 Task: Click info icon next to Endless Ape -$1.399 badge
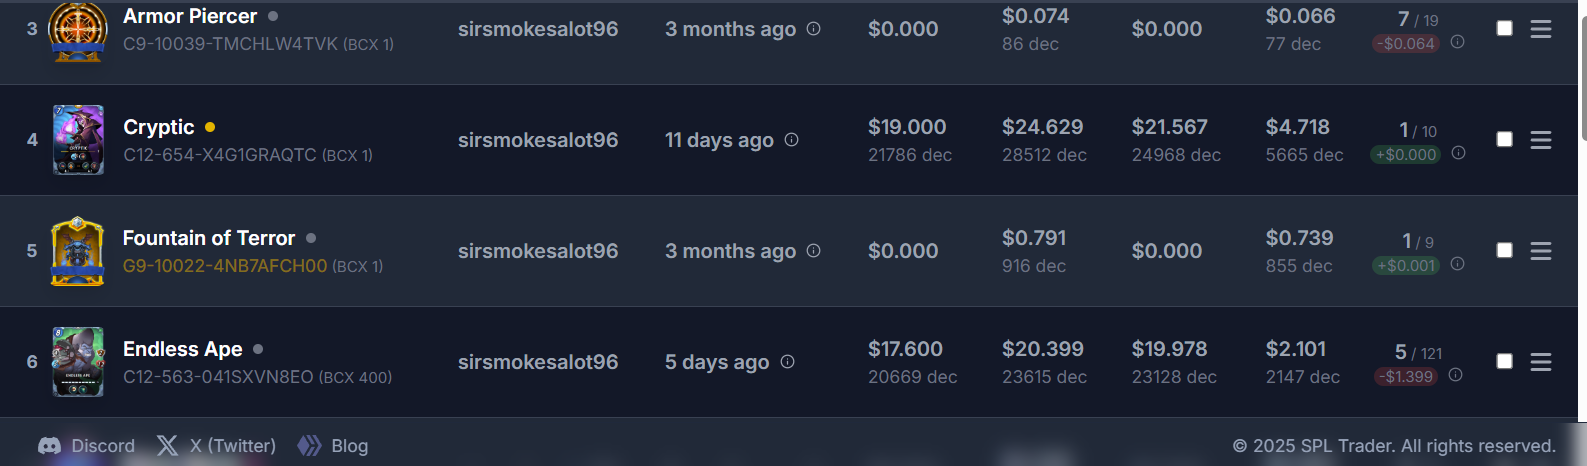point(1455,375)
